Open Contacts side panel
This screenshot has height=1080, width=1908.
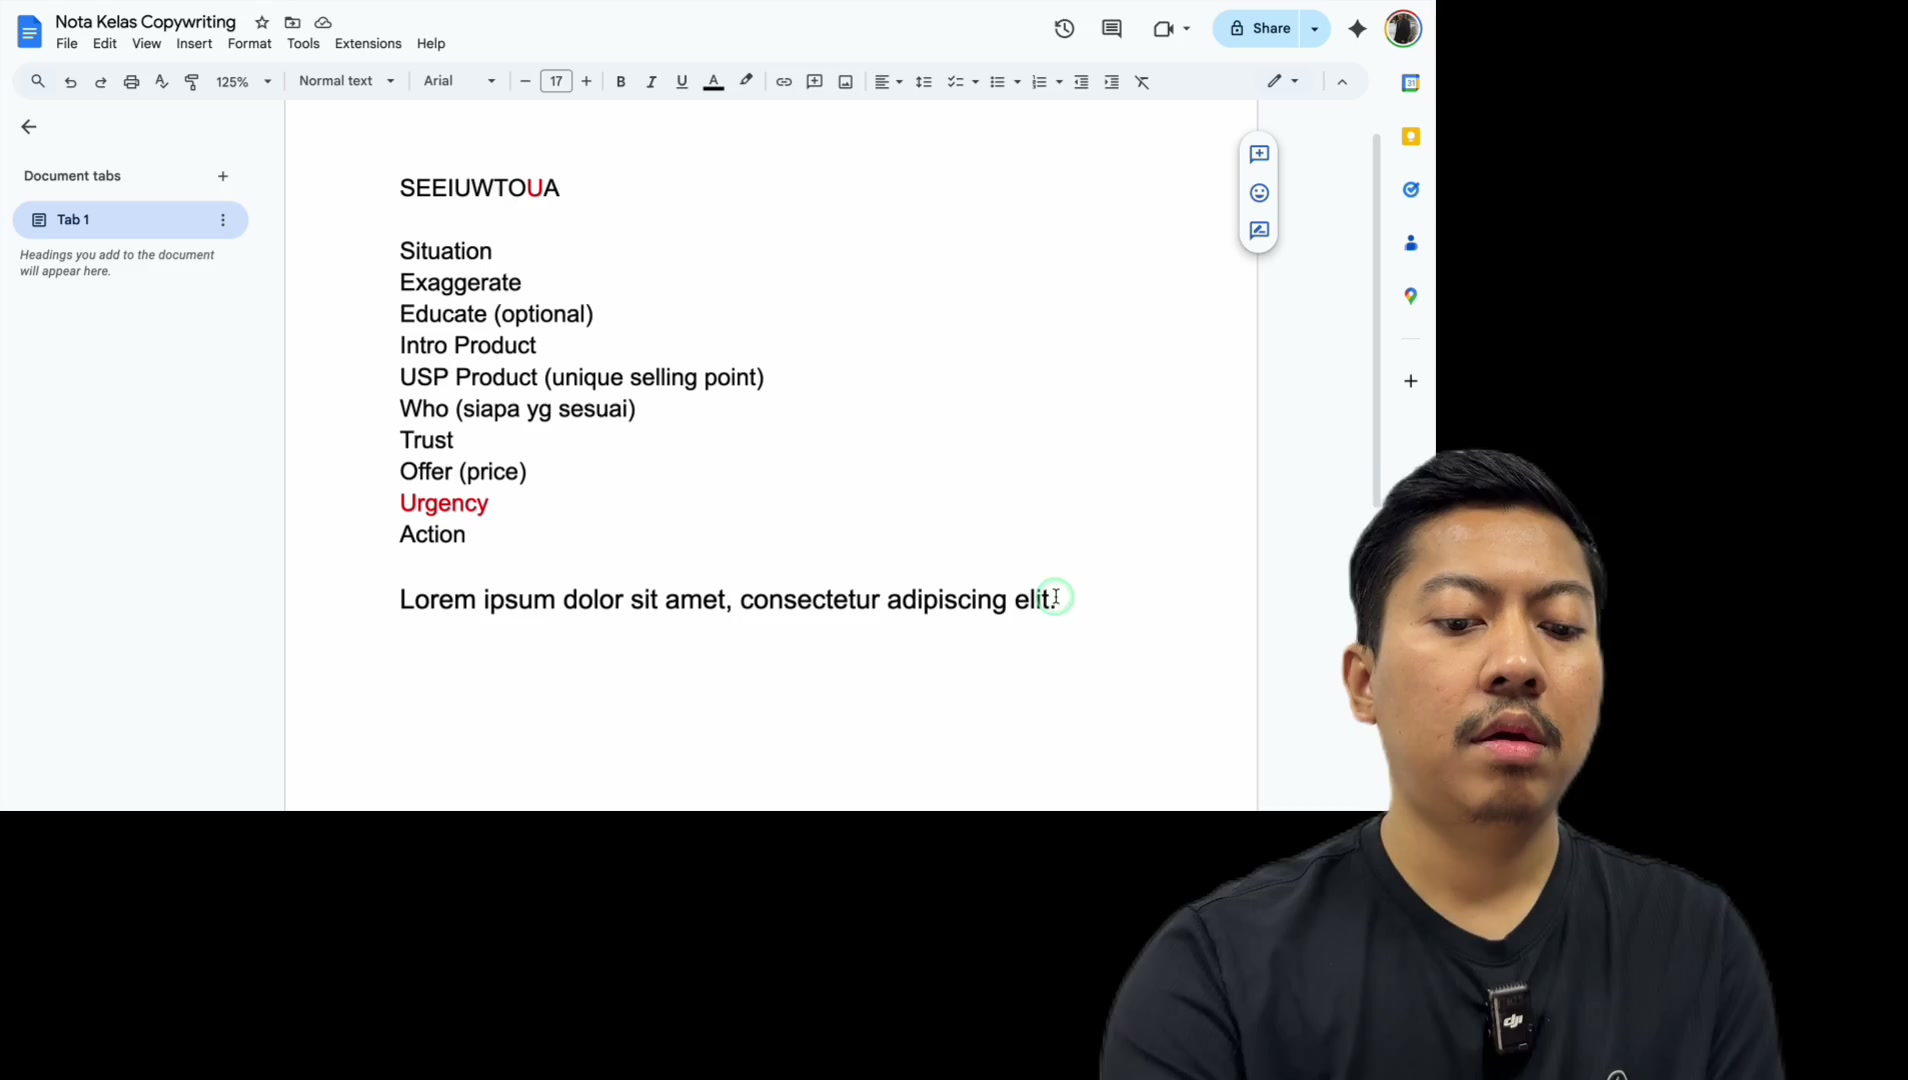coord(1410,243)
